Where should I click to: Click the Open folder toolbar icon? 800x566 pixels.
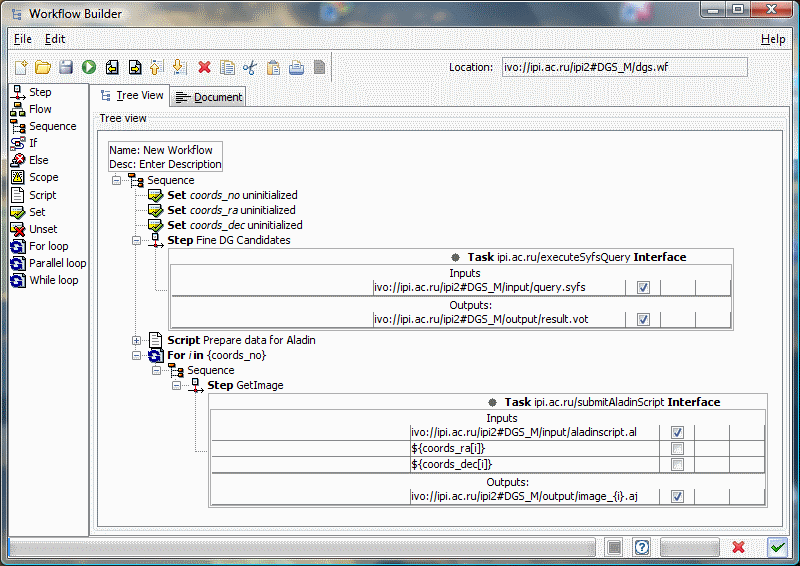[x=43, y=67]
